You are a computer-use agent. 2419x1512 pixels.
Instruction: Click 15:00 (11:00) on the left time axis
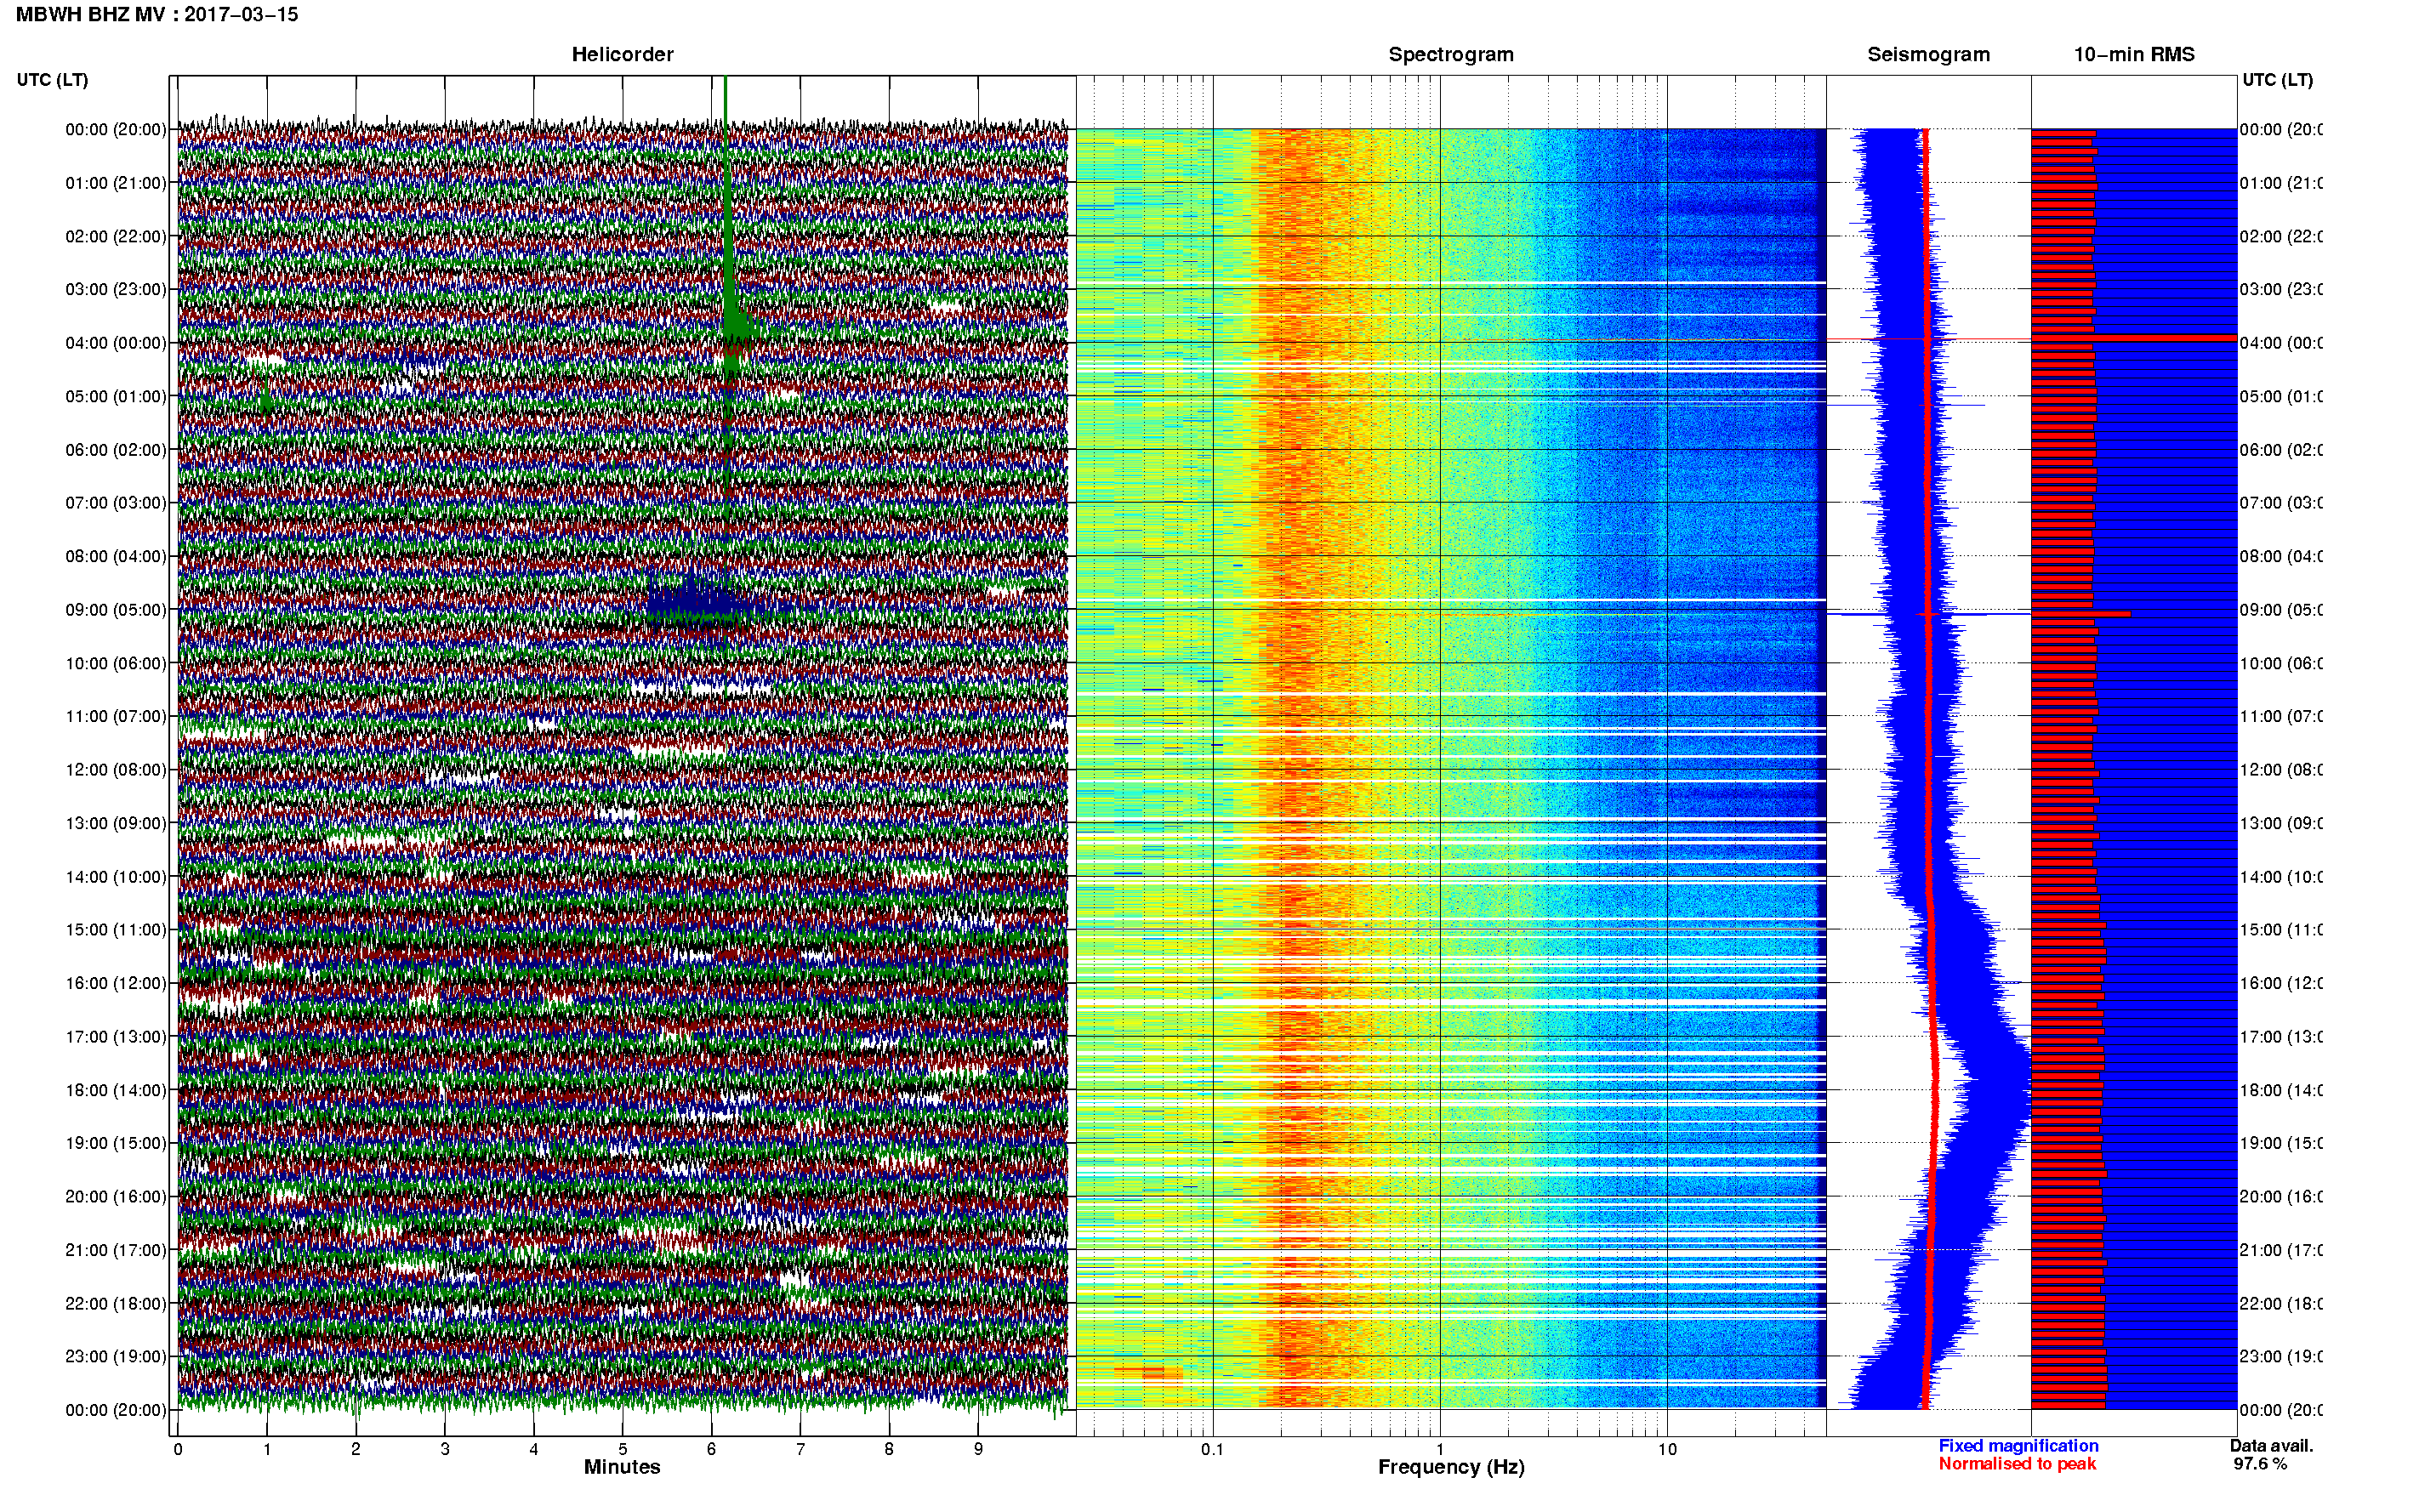116,930
